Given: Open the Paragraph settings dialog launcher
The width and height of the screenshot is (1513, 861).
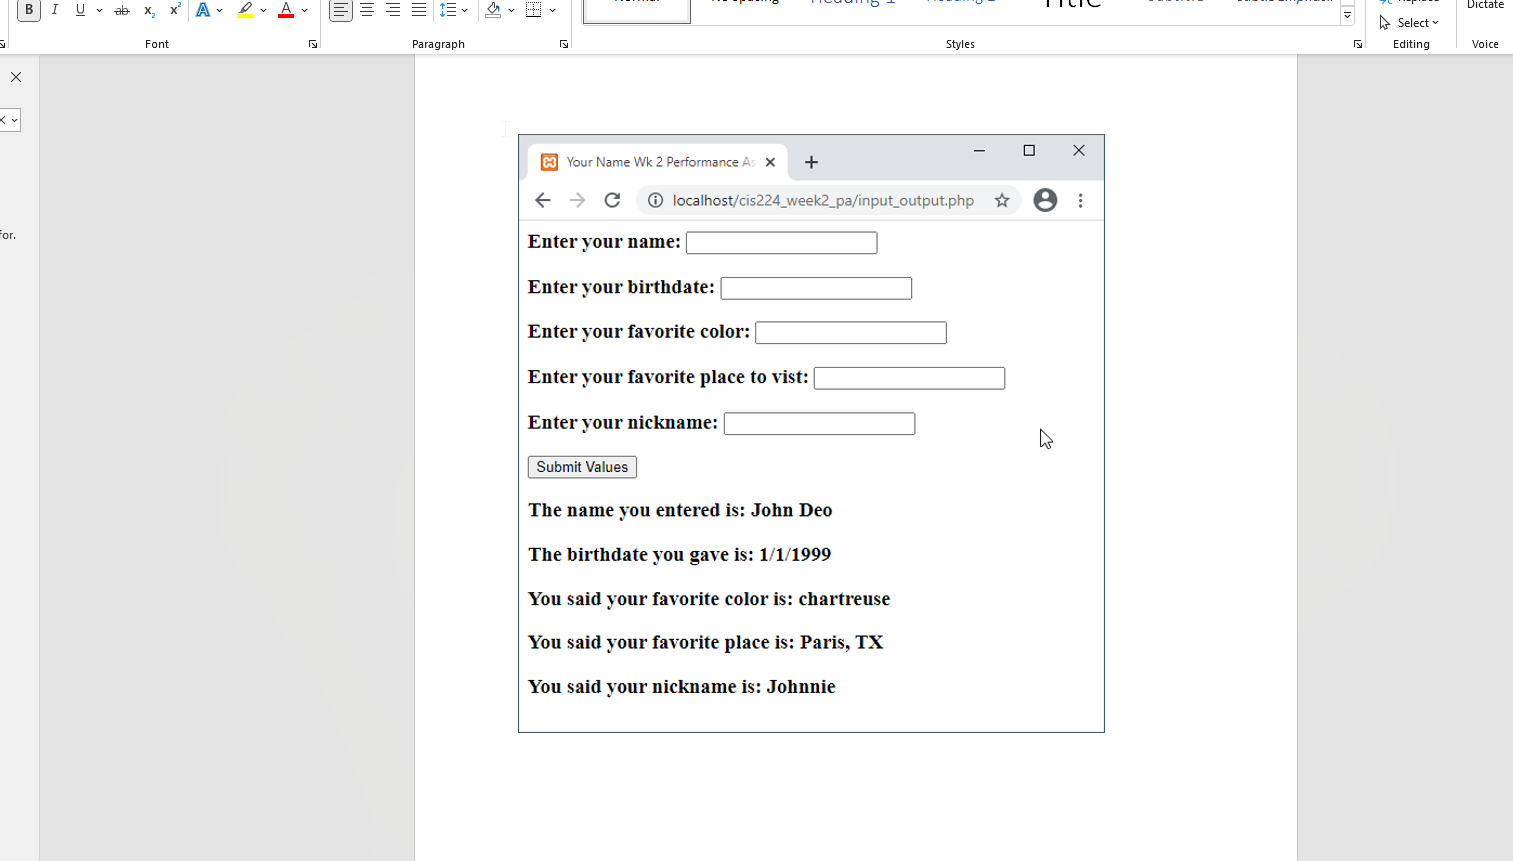Looking at the screenshot, I should (564, 44).
